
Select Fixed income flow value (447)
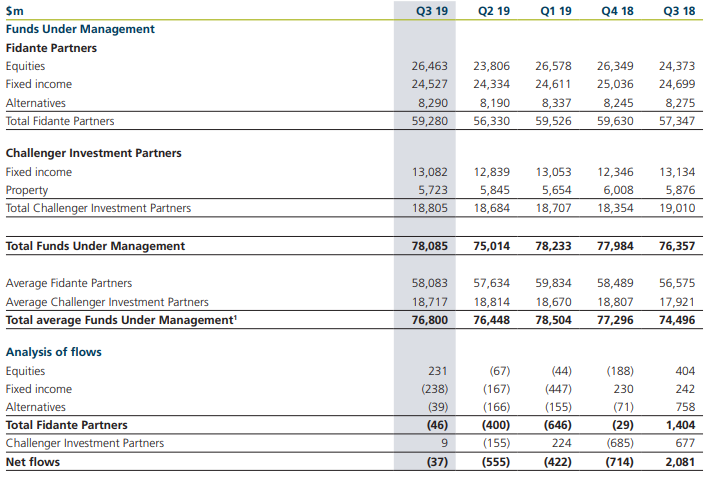tap(558, 389)
